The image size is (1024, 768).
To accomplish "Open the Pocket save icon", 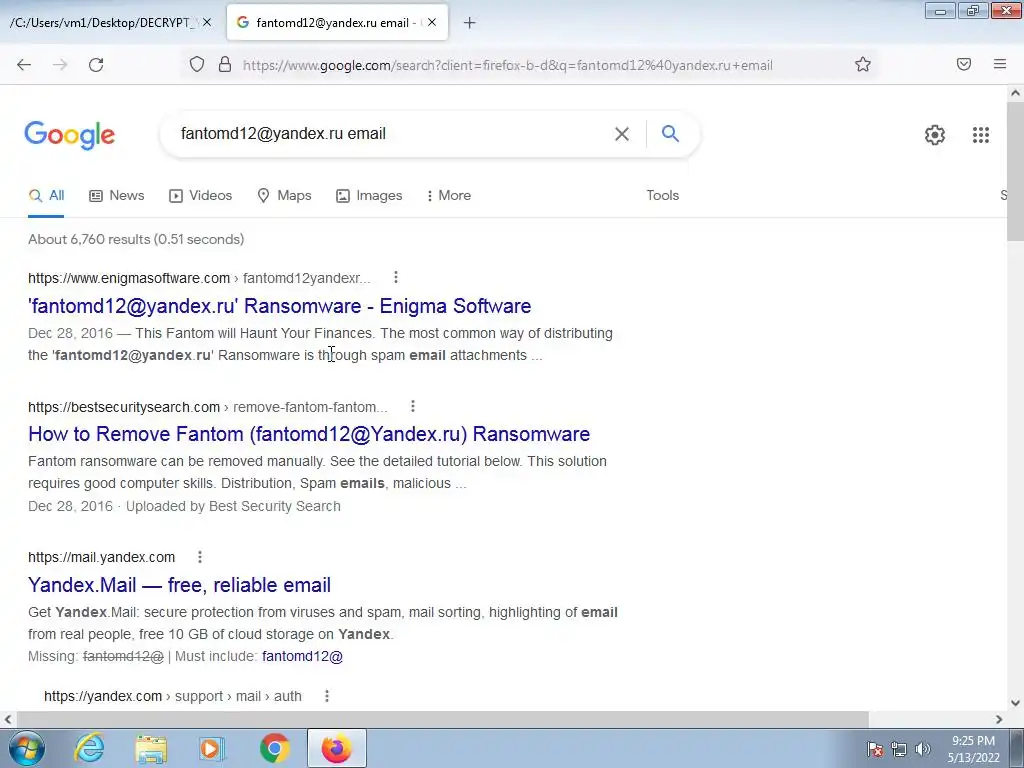I will [964, 64].
